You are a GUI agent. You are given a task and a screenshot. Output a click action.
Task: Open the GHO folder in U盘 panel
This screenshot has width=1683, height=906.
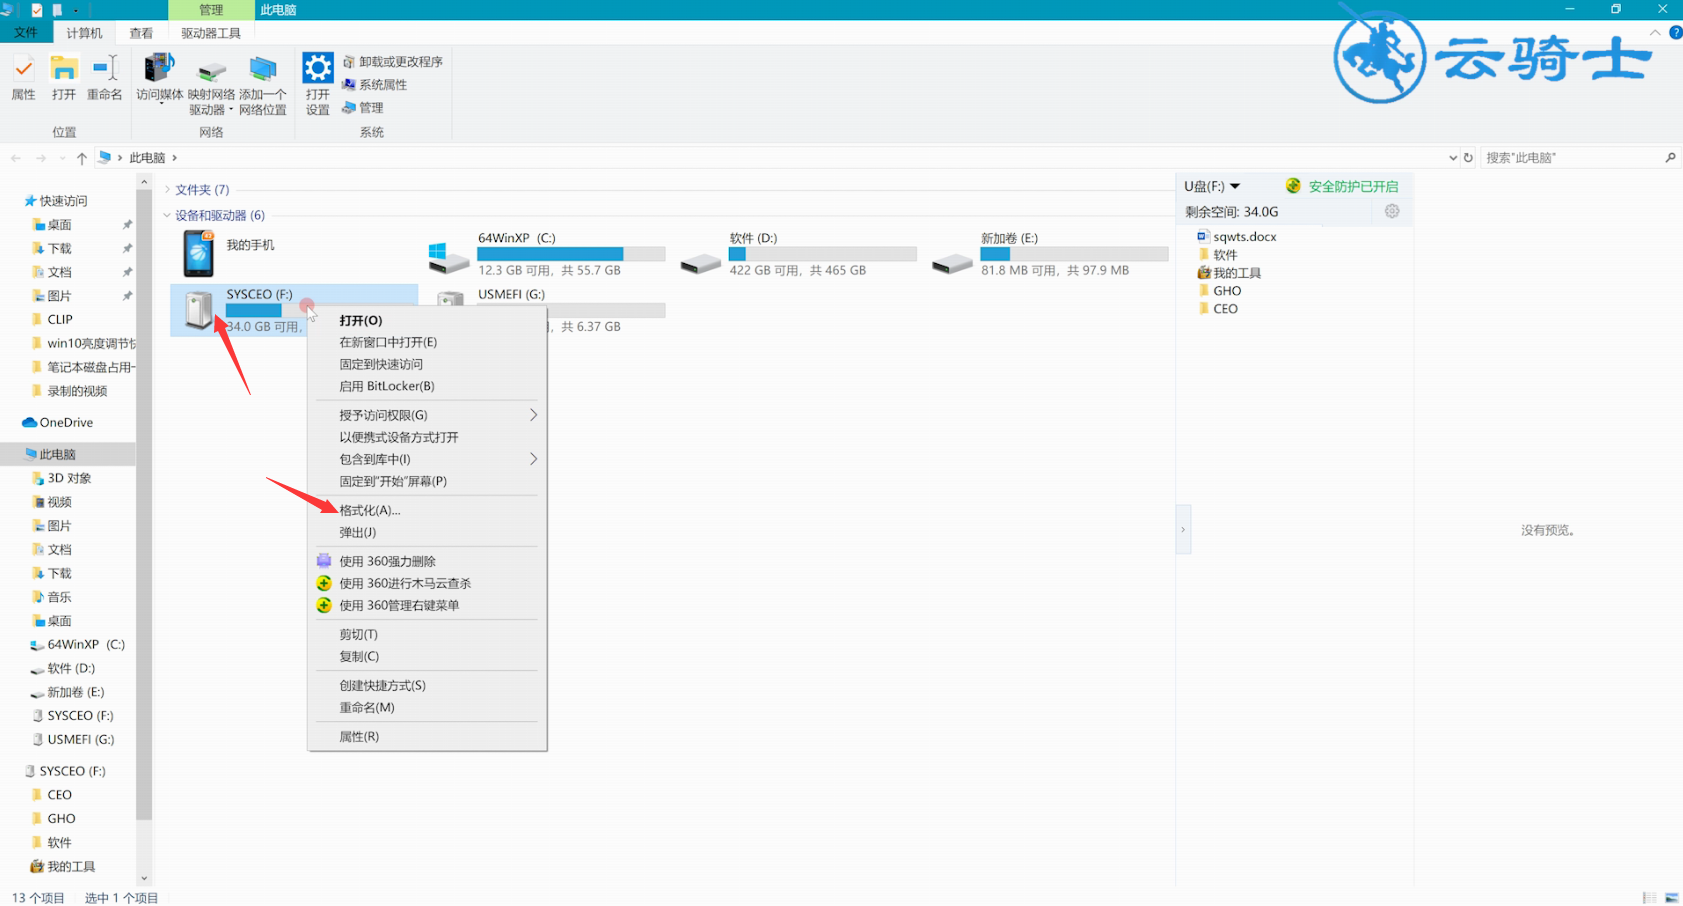click(1219, 291)
